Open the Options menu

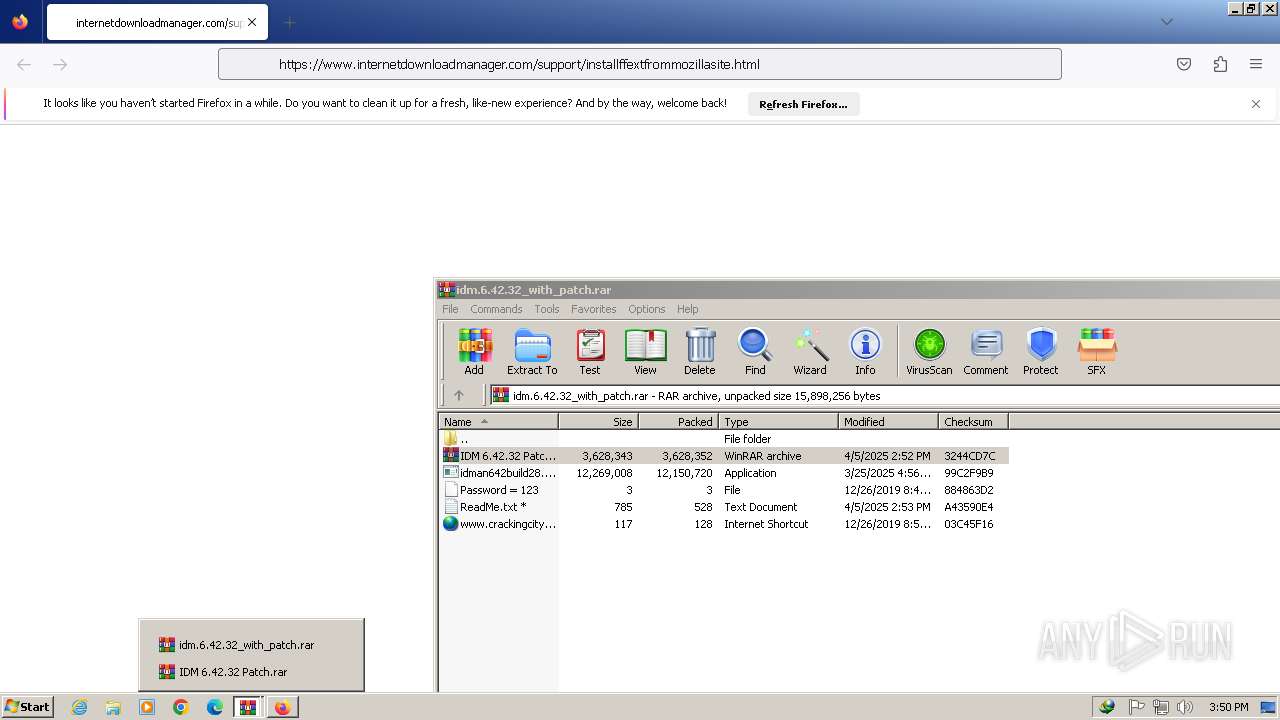[x=646, y=309]
